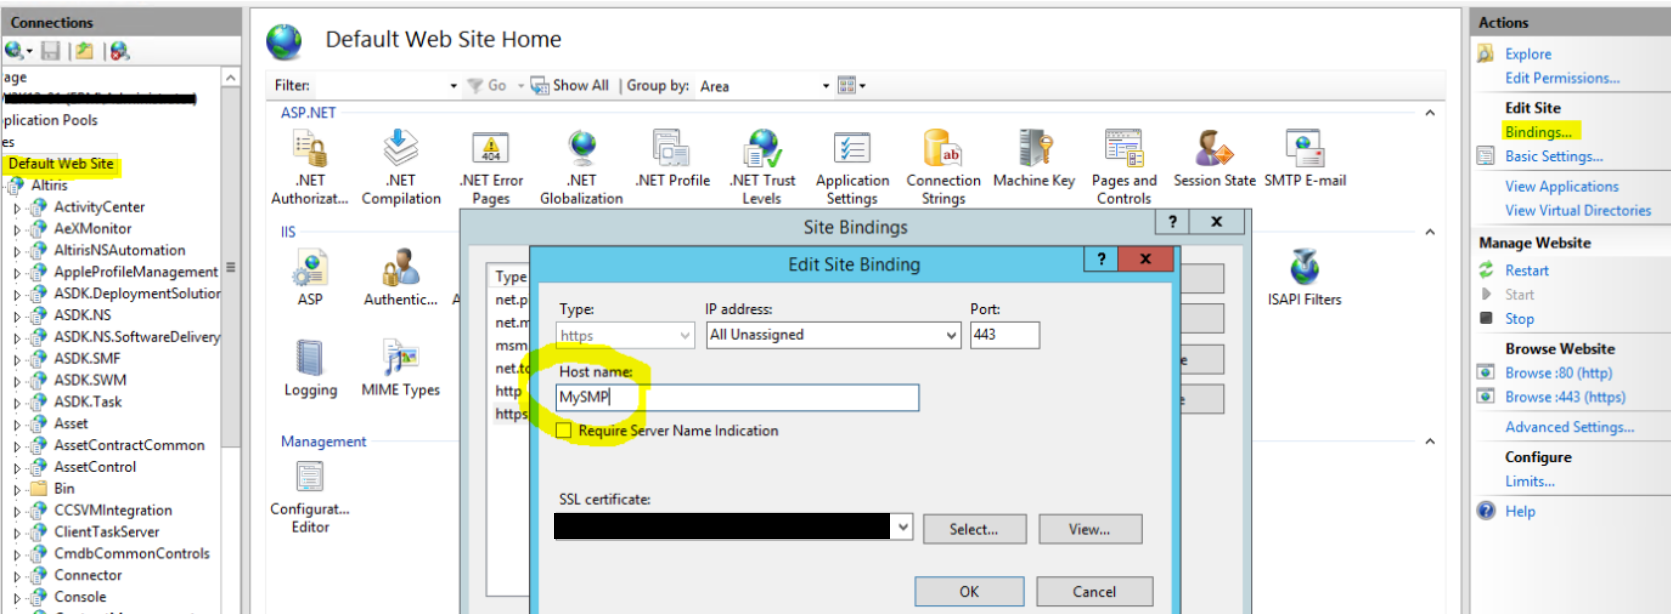Click View Applications link
Screen dimensions: 1671x614
click(1561, 186)
